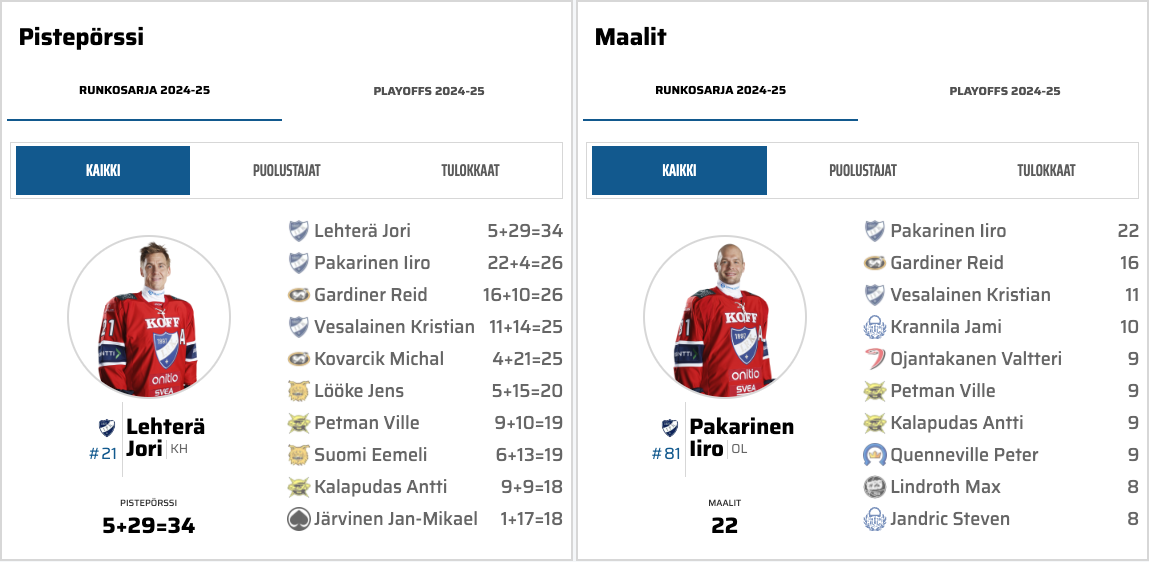
Task: Switch Pistepörssi to Playoffs 2024-25 tab
Action: [429, 91]
